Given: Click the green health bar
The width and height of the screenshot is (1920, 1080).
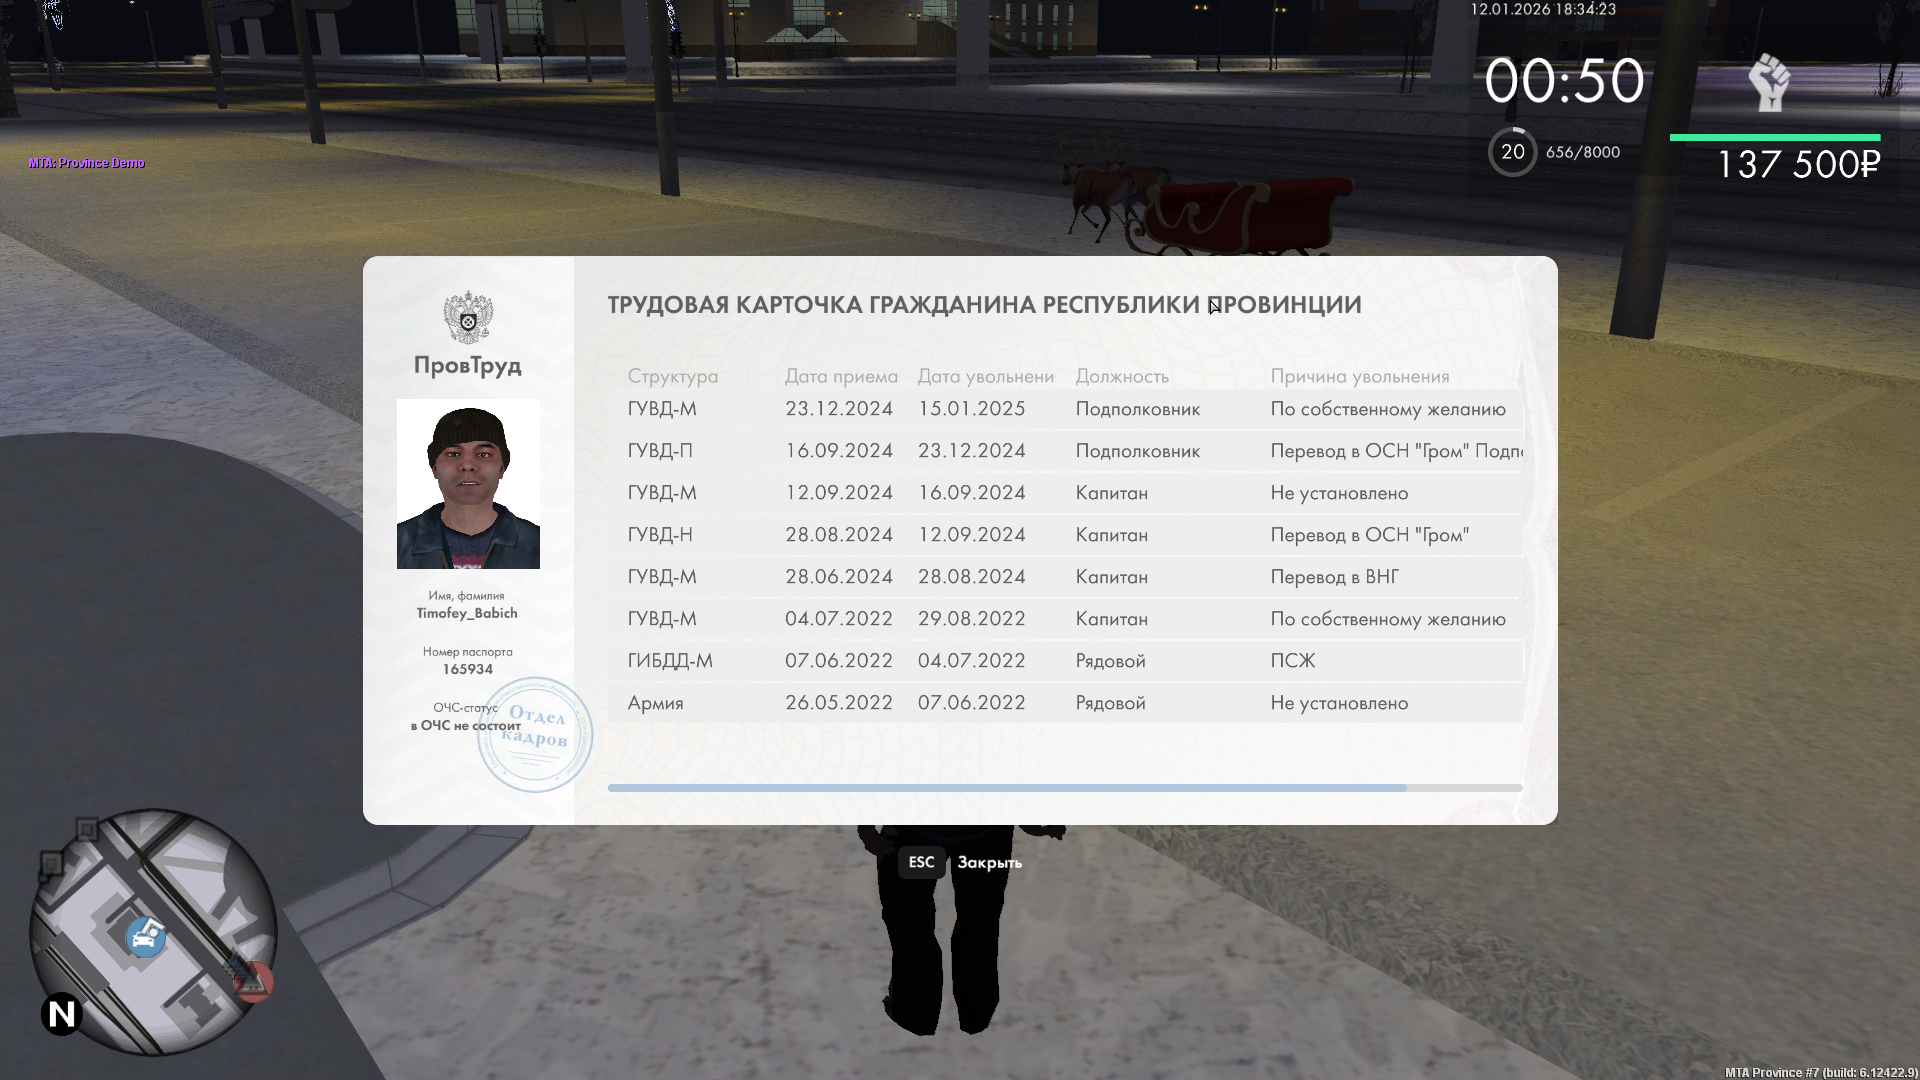Looking at the screenshot, I should 1774,138.
